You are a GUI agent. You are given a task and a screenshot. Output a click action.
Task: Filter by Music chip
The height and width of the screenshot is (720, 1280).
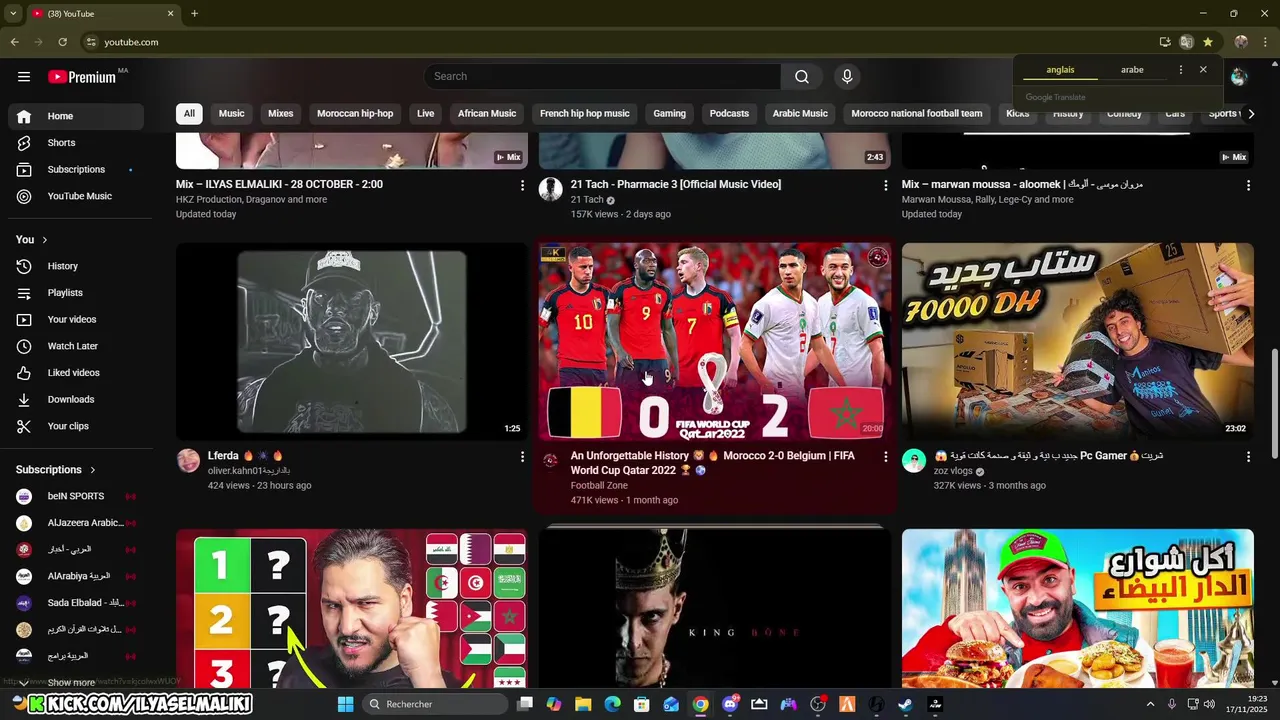click(231, 114)
